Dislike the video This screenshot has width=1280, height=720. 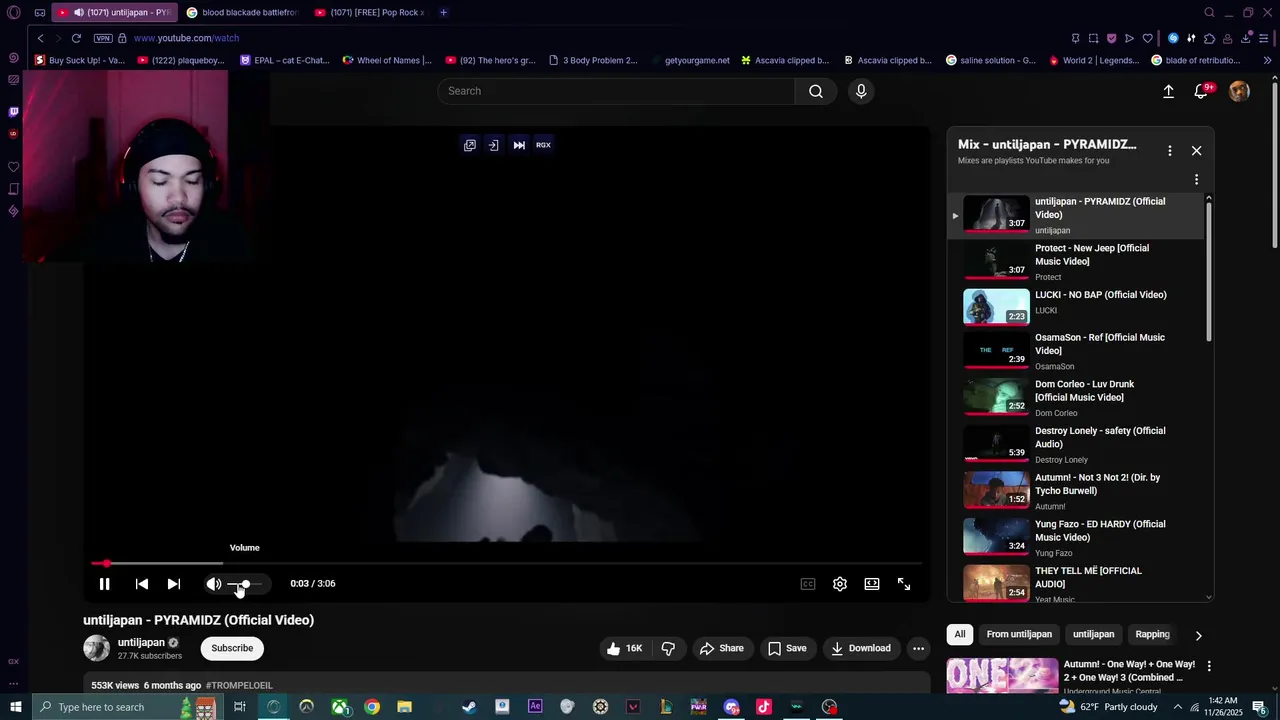click(x=668, y=648)
